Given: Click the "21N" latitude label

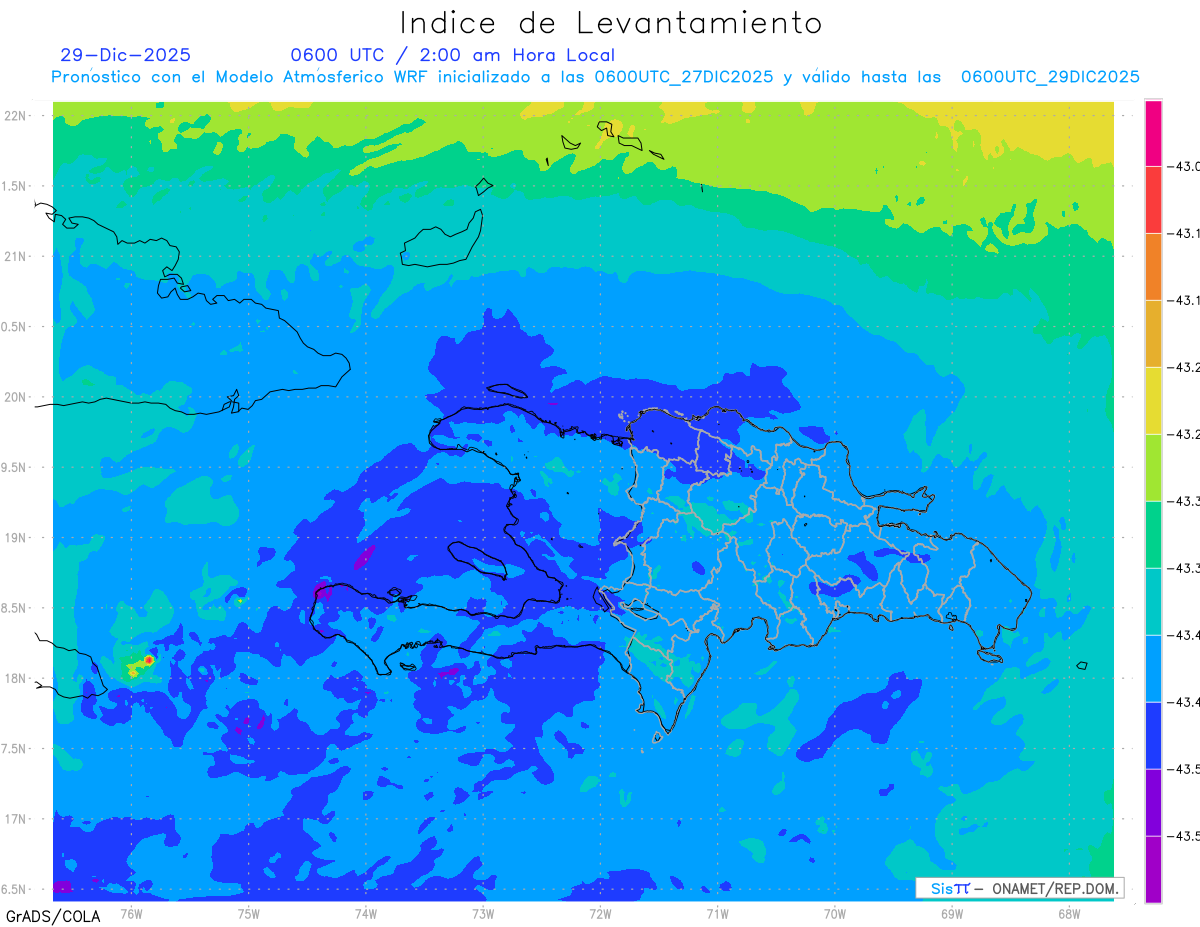Looking at the screenshot, I should click(x=16, y=256).
